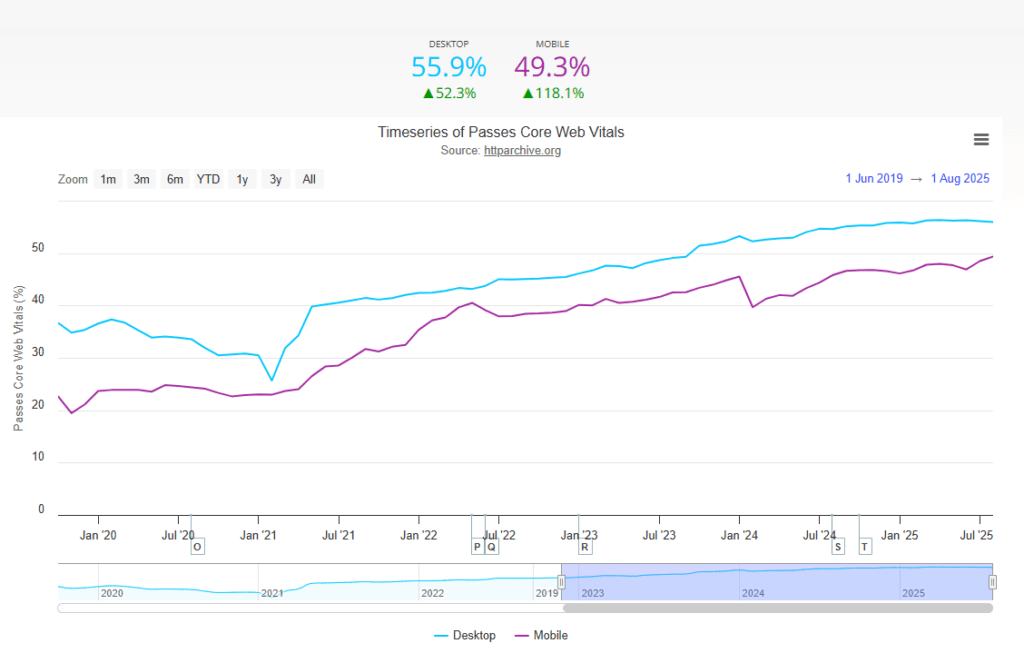The height and width of the screenshot is (663, 1024).
Task: Click the flag marker labeled O
Action: click(x=197, y=547)
